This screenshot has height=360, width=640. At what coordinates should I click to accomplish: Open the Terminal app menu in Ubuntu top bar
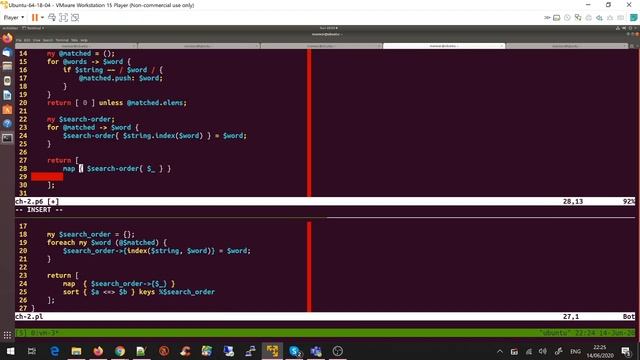click(33, 28)
